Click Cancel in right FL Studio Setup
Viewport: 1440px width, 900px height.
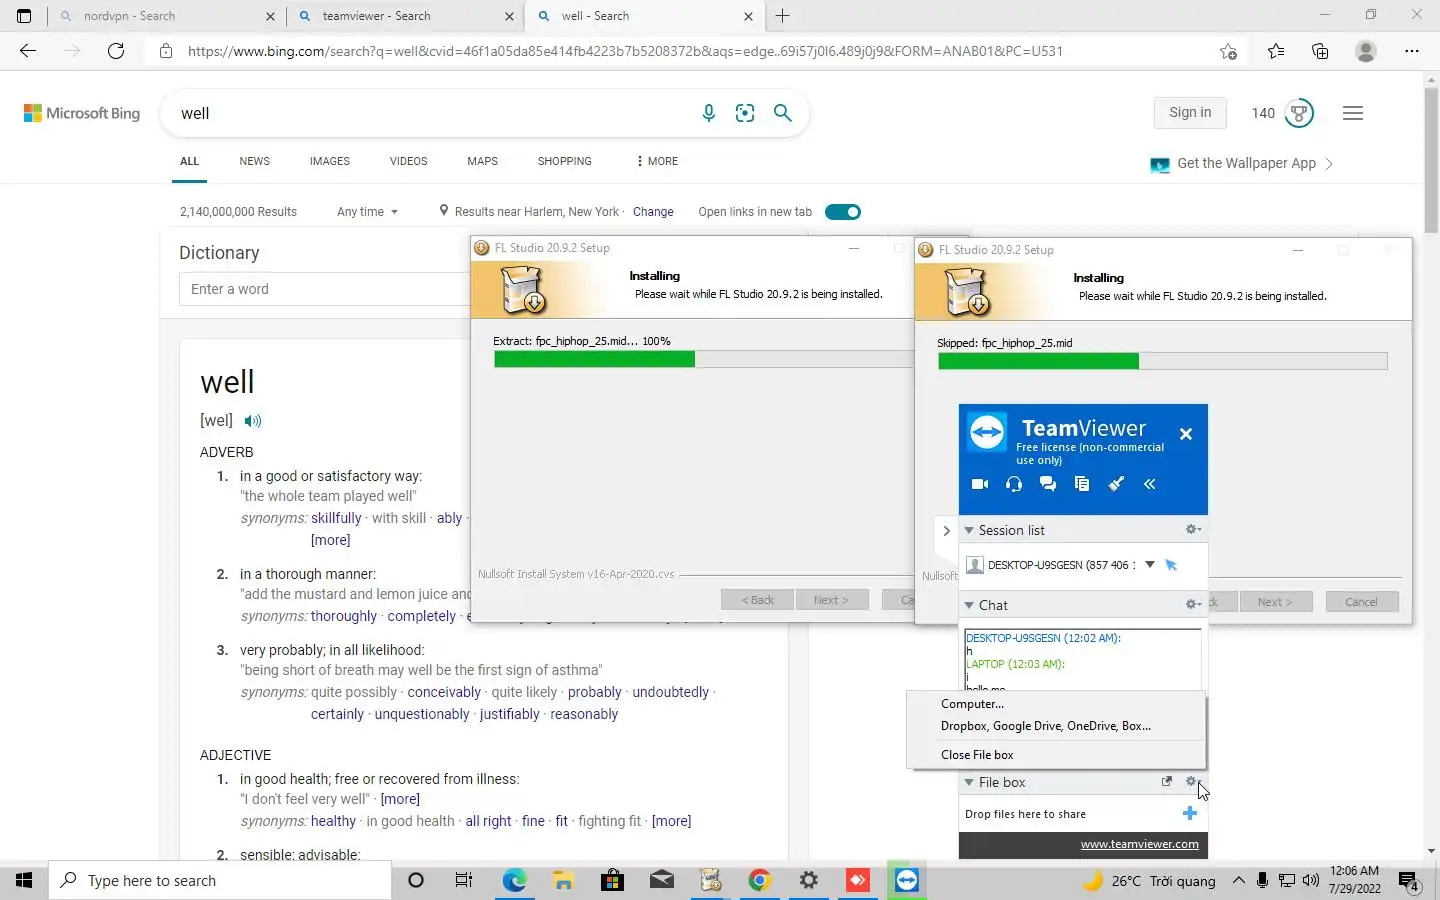1361,602
